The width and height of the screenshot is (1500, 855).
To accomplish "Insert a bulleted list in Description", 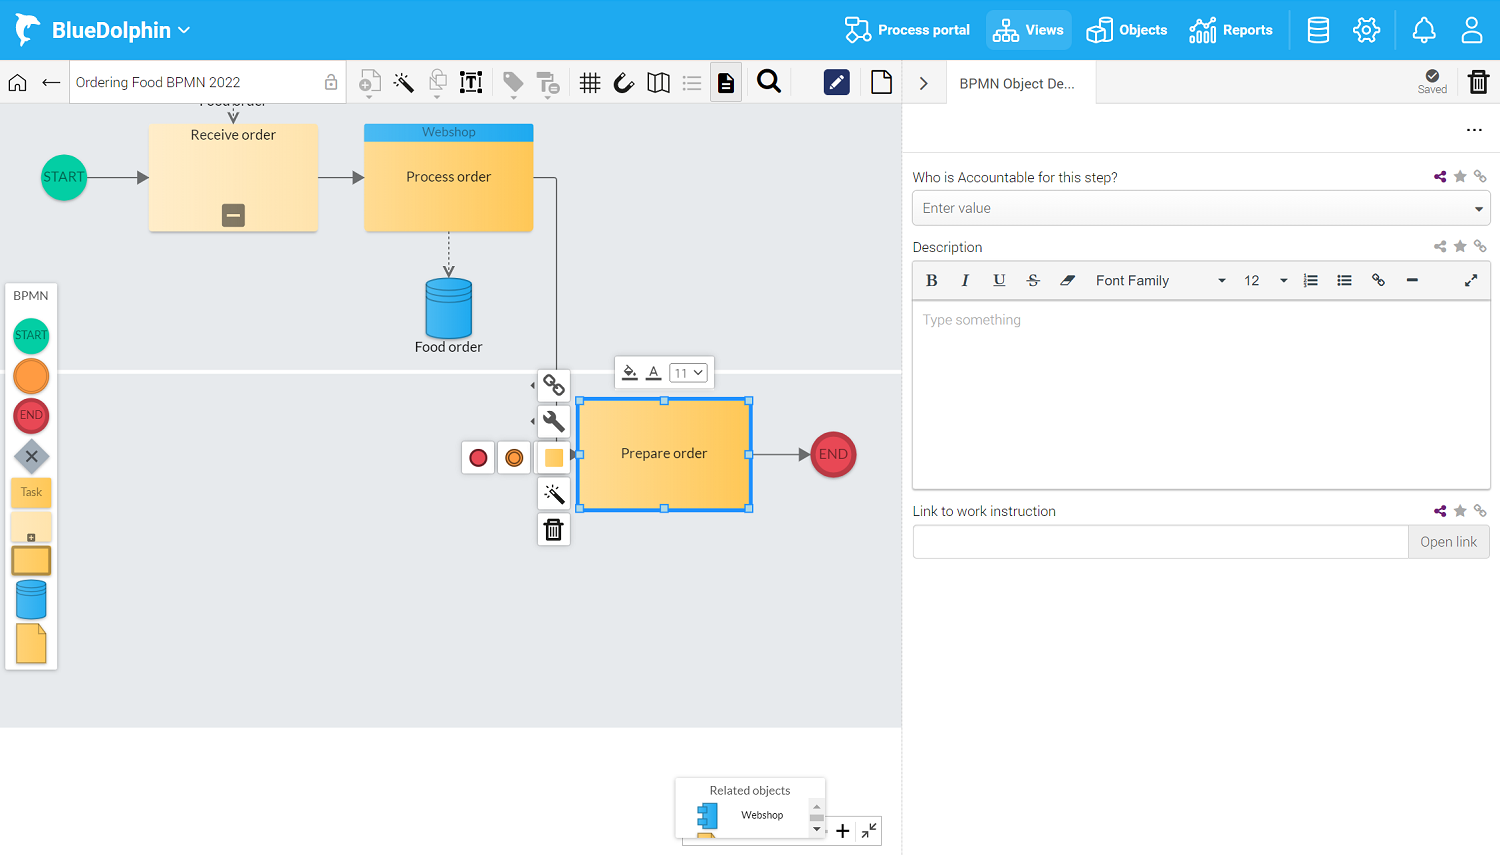I will [x=1345, y=281].
